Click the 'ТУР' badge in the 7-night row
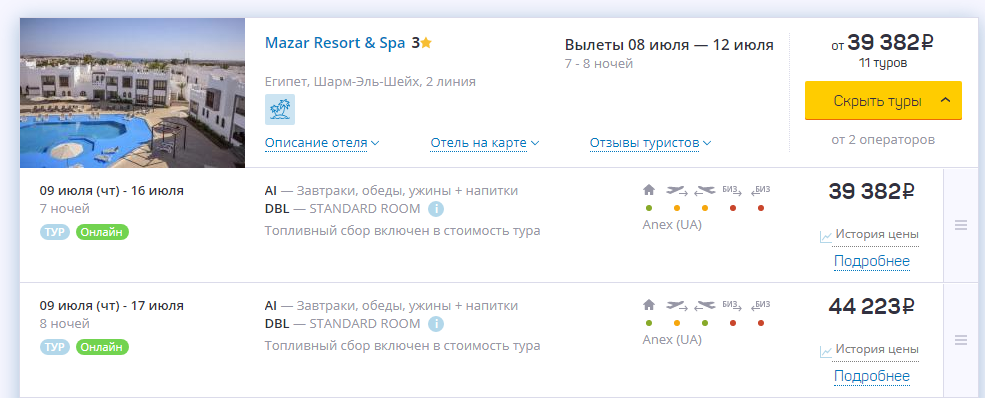Screen dimensions: 985x398 click(56, 232)
